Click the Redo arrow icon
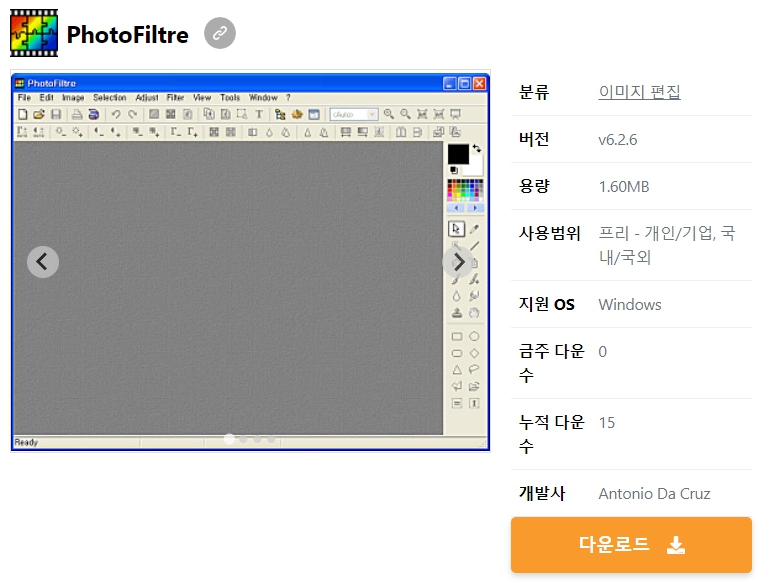The height and width of the screenshot is (583, 759). pyautogui.click(x=133, y=114)
